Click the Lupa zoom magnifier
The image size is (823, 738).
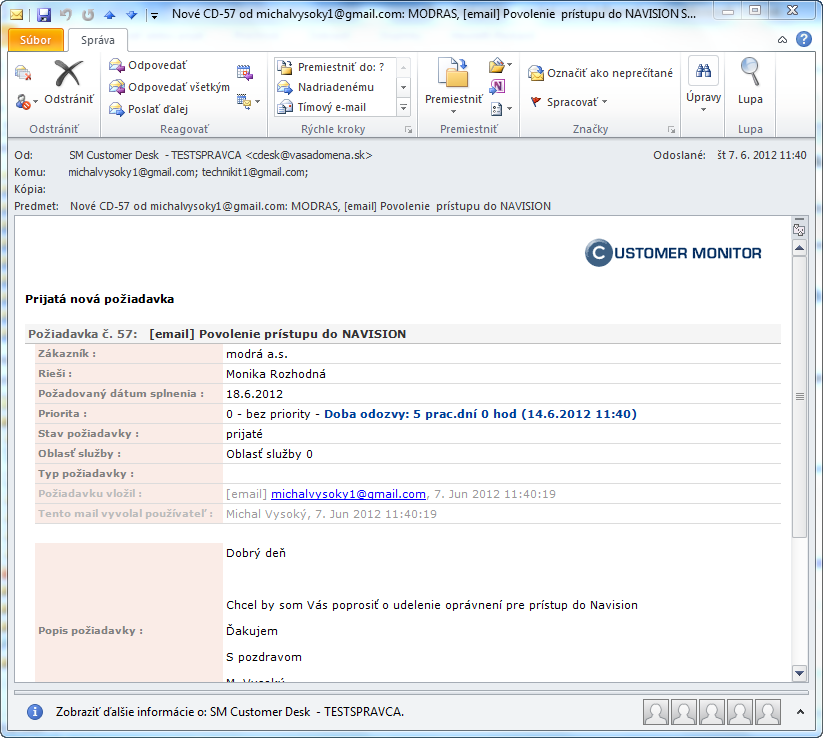tap(750, 82)
